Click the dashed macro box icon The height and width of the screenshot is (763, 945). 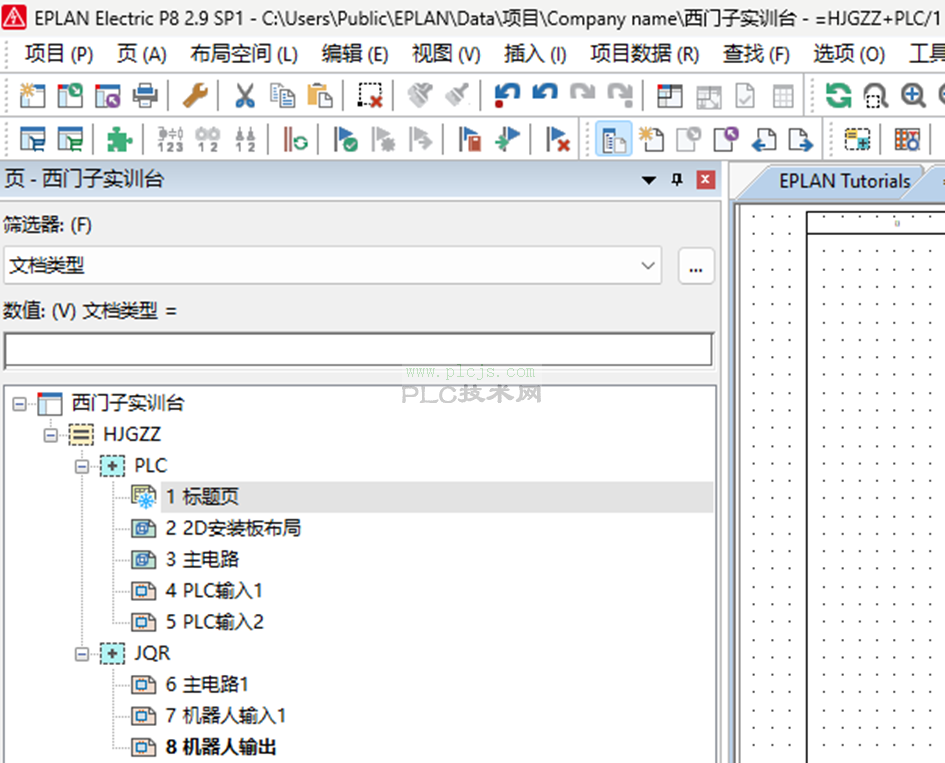coord(856,139)
